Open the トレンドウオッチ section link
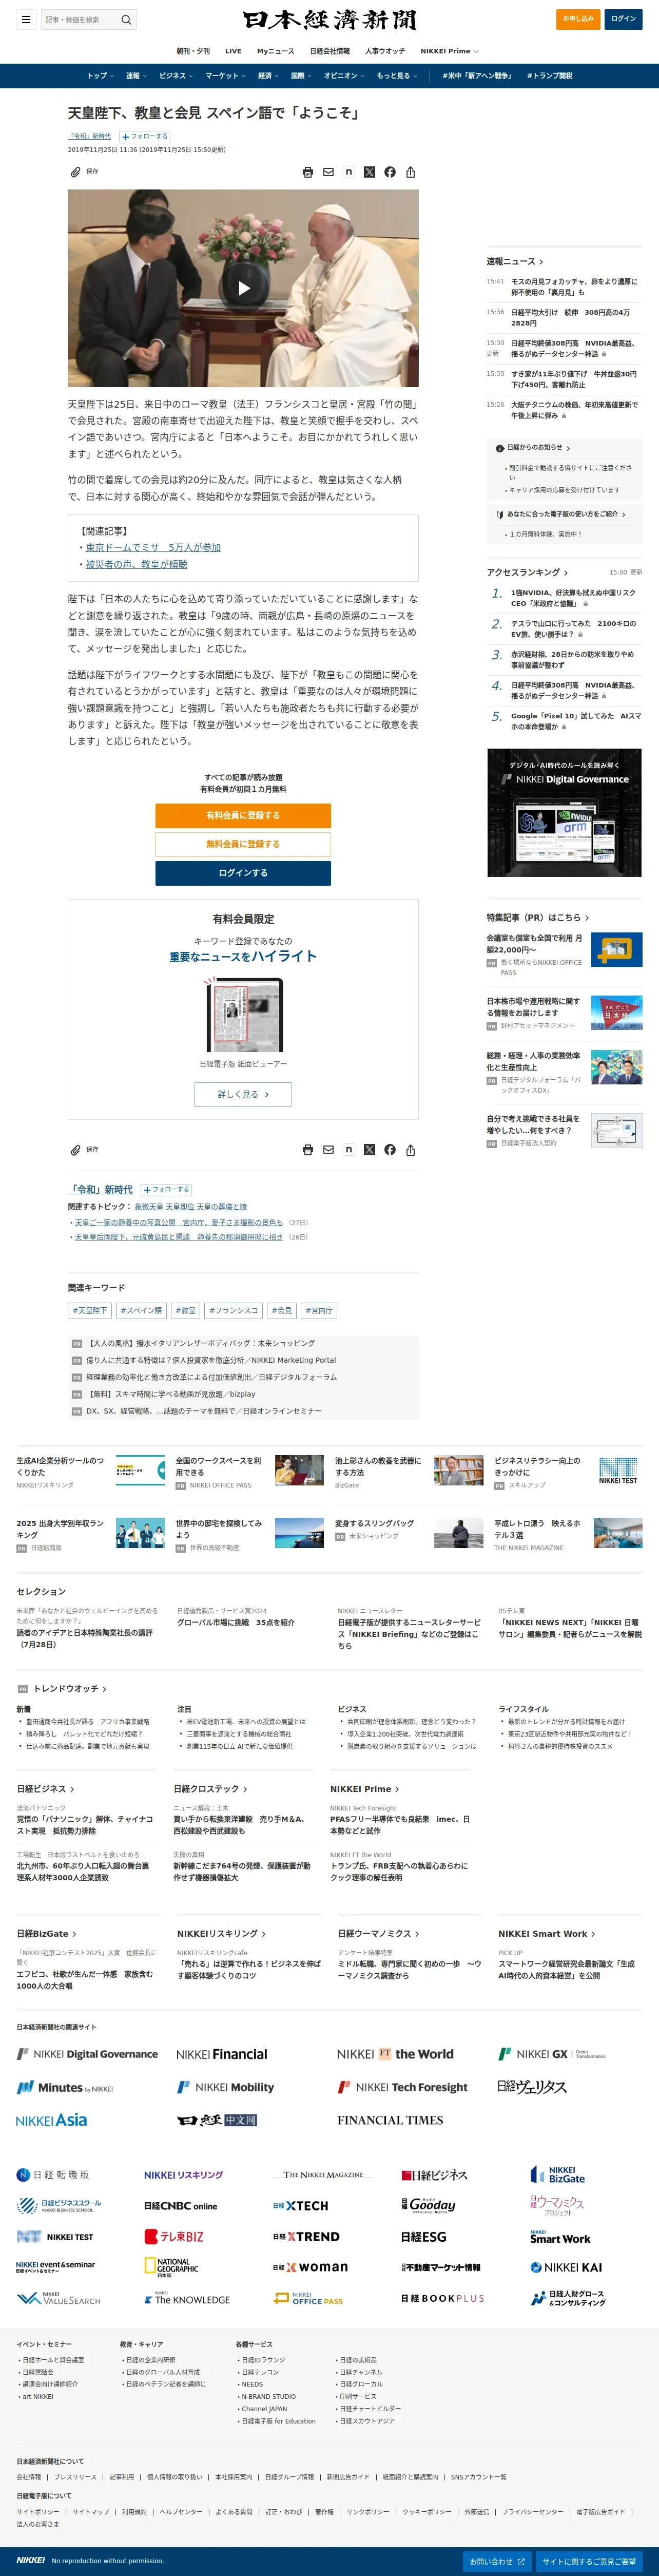Viewport: 659px width, 2576px height. [70, 1689]
